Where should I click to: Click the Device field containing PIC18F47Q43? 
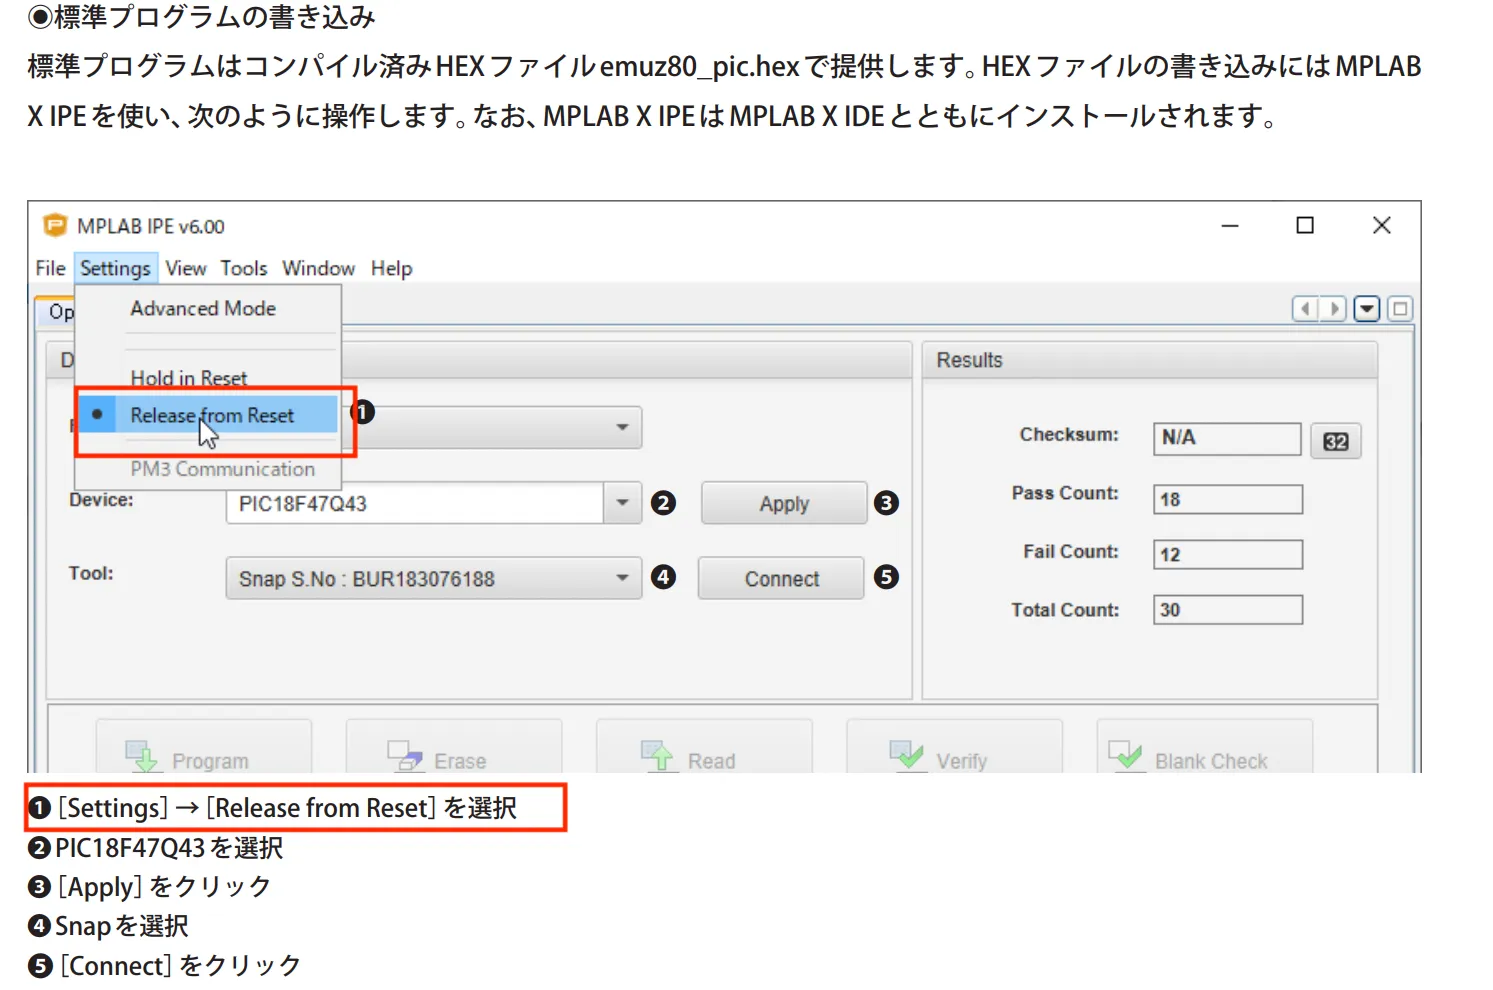pyautogui.click(x=415, y=503)
